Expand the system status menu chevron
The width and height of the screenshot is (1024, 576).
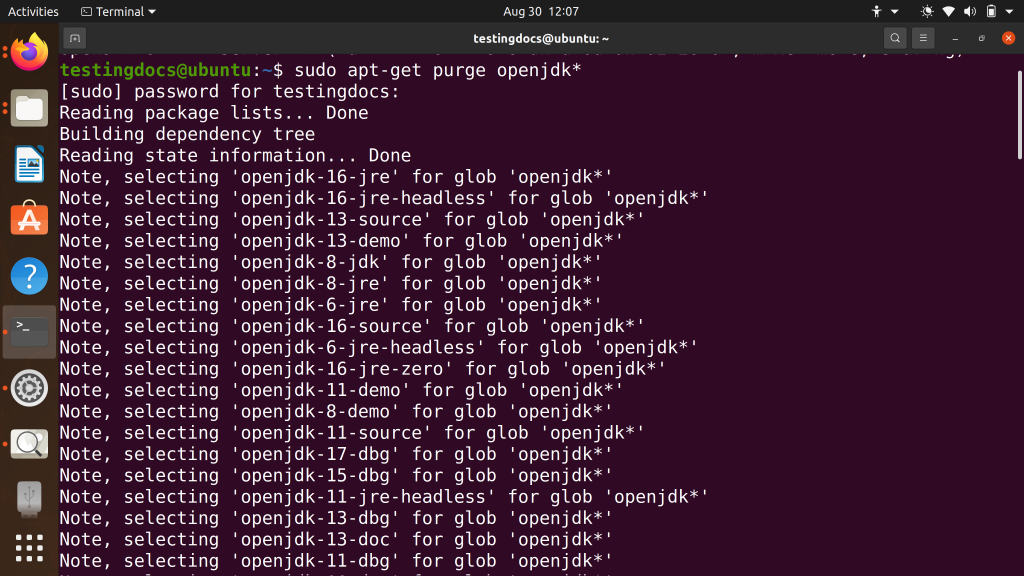coord(1008,11)
